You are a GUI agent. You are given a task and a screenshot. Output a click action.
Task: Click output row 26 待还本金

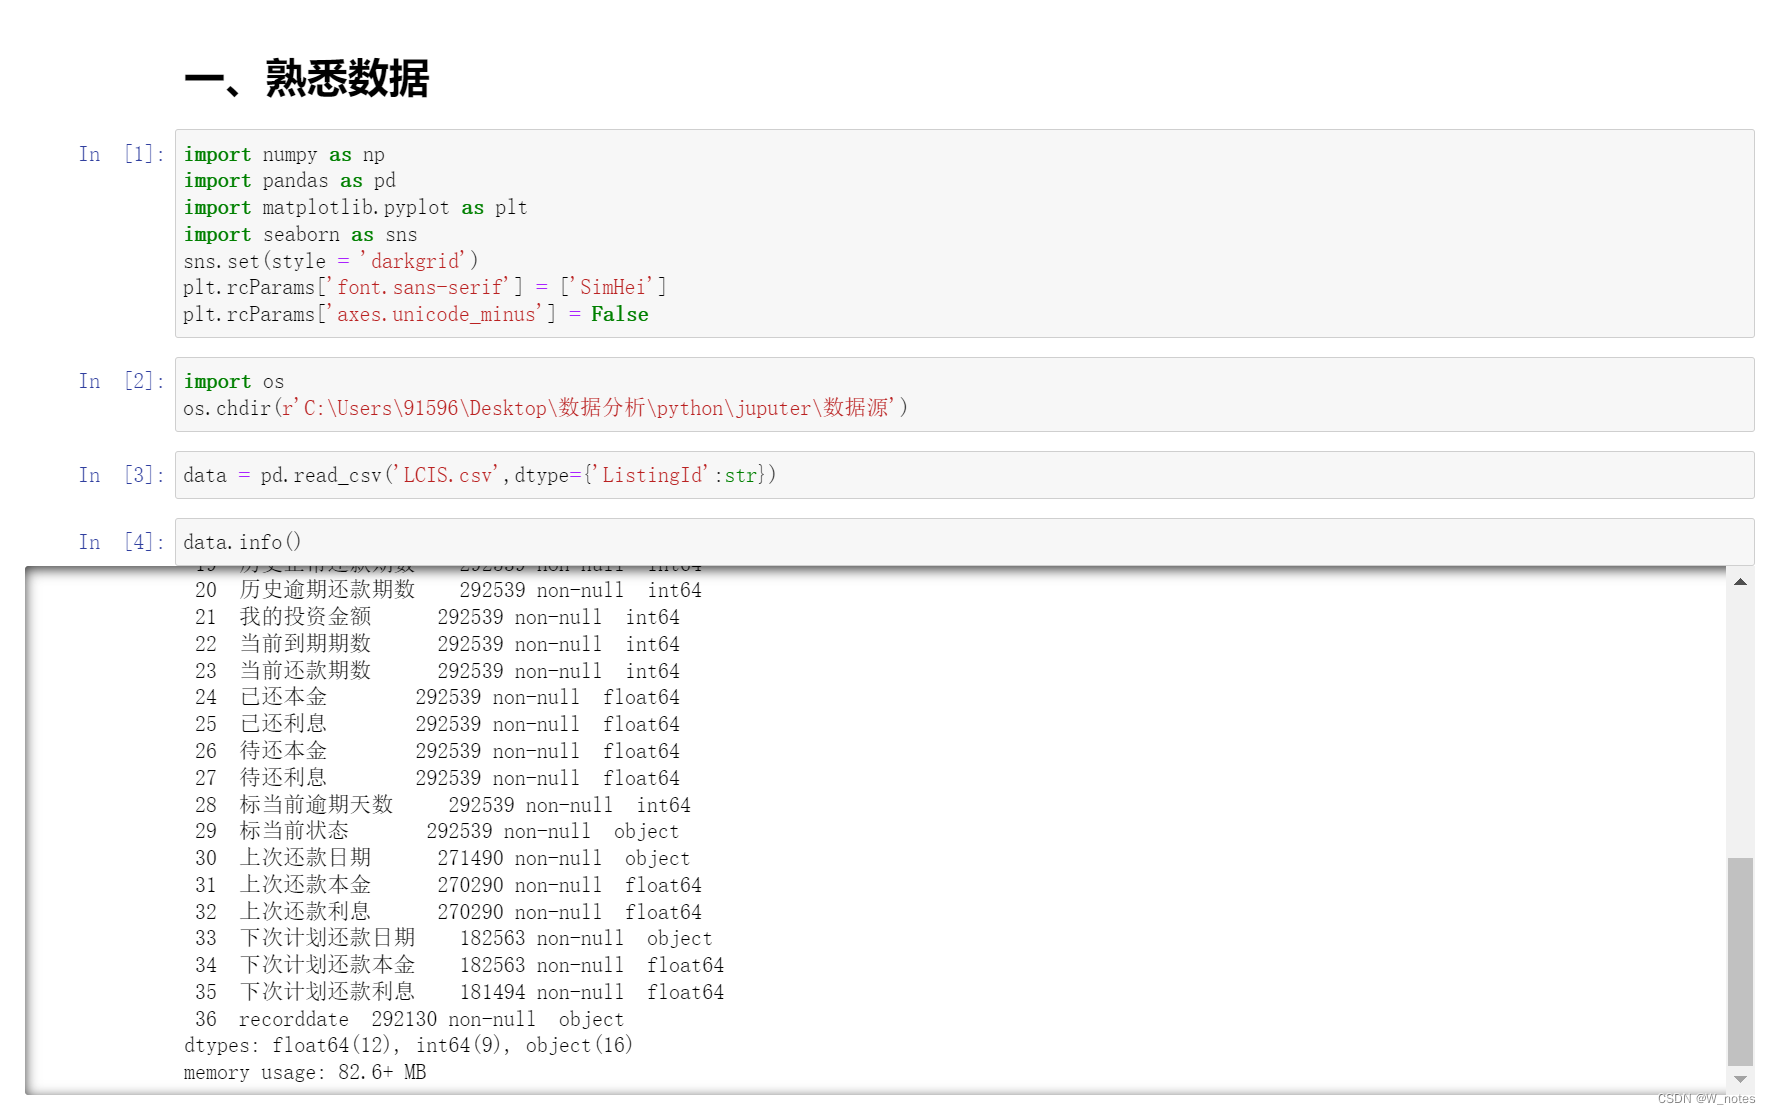[x=437, y=752]
